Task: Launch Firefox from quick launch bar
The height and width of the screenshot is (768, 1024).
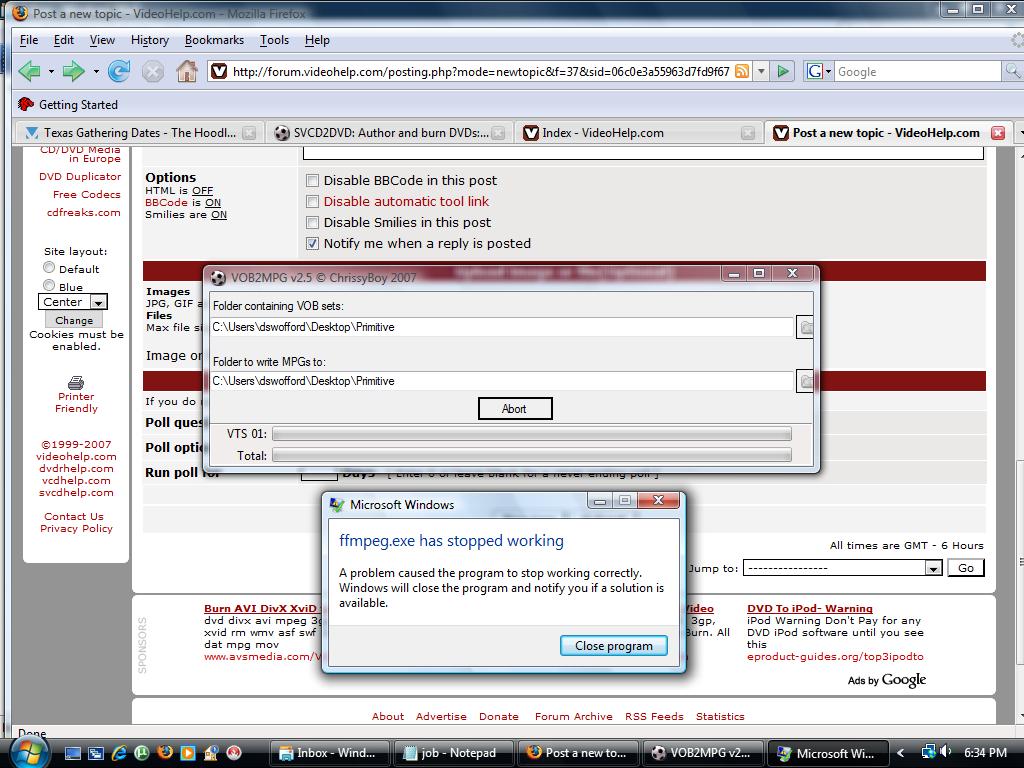Action: [x=165, y=752]
